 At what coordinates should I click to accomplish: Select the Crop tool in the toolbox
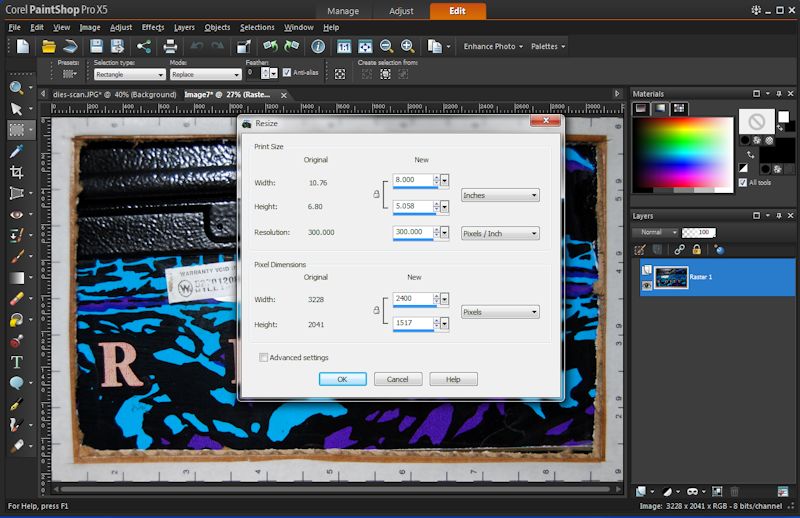pyautogui.click(x=16, y=172)
